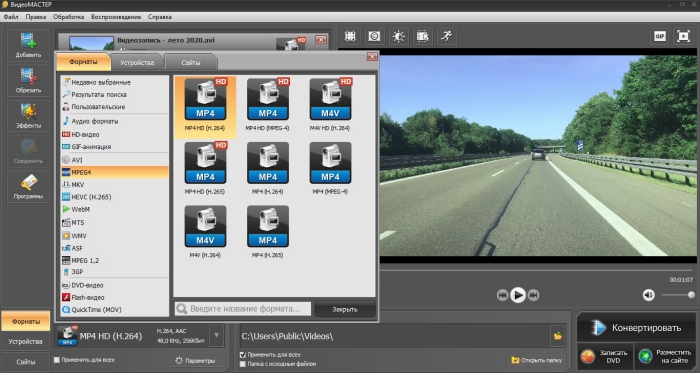Jump to previous frame button
The width and height of the screenshot is (700, 373).
click(x=502, y=295)
